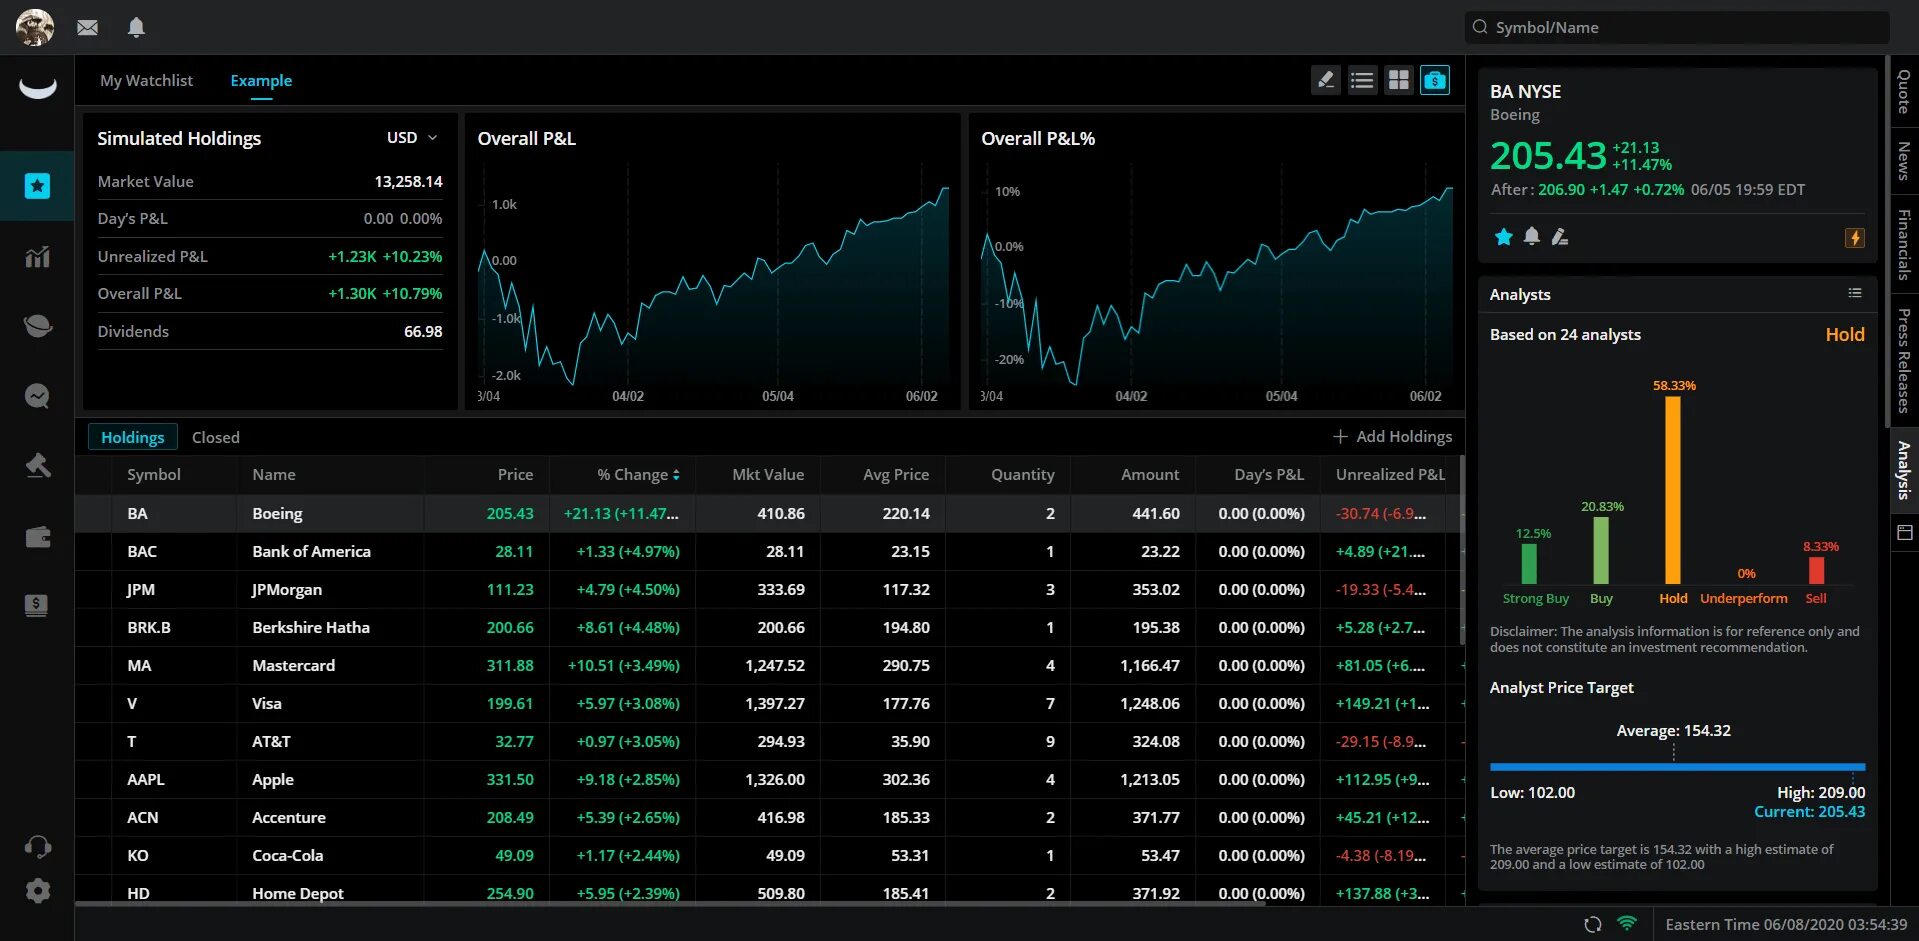The width and height of the screenshot is (1919, 941).
Task: Open the planet explore sidebar icon
Action: tap(37, 326)
